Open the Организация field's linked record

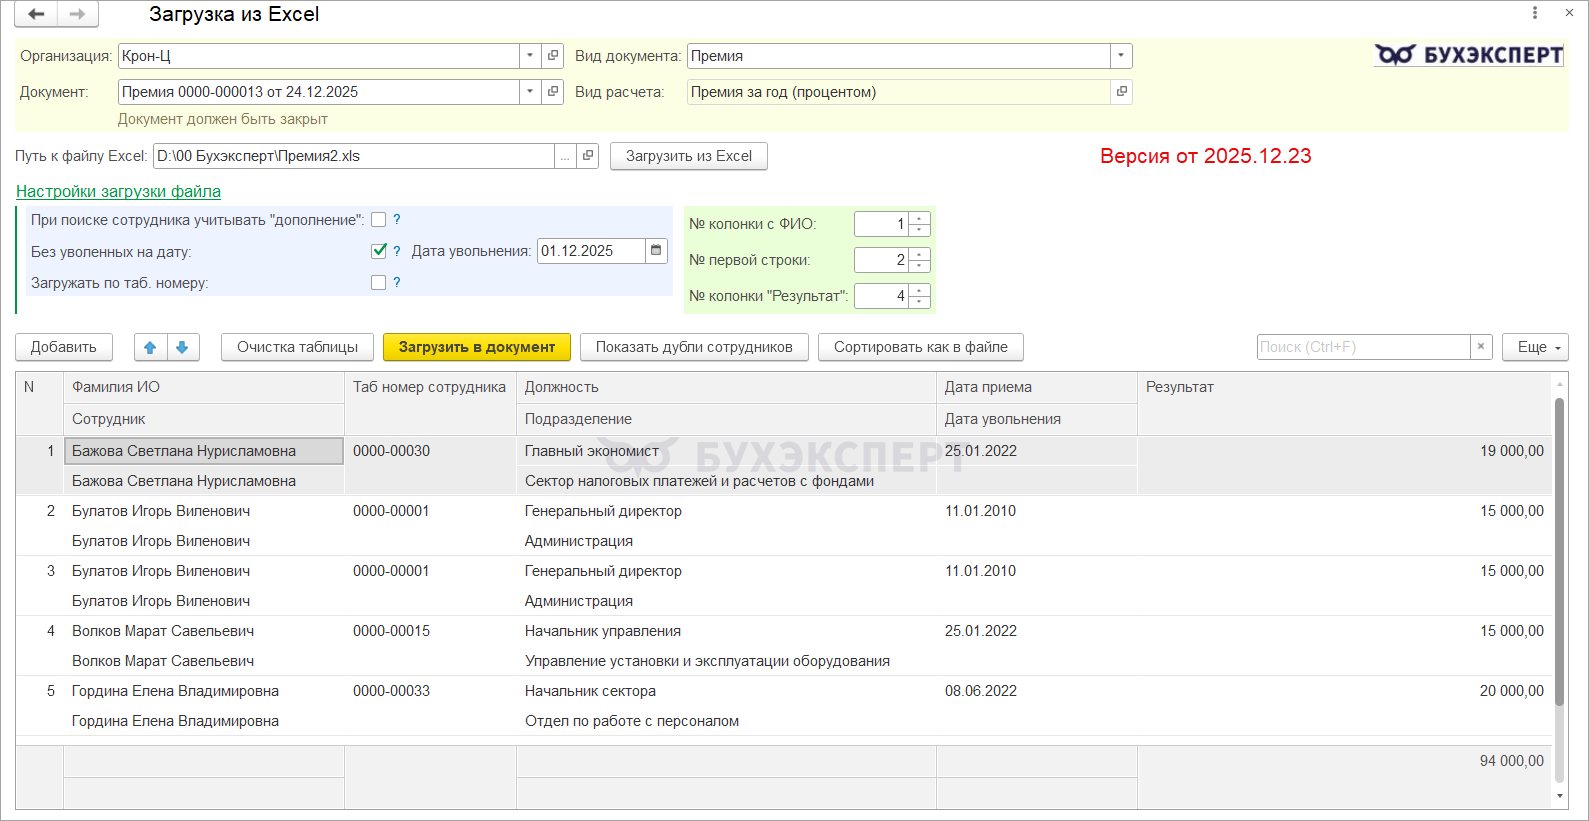pyautogui.click(x=553, y=56)
